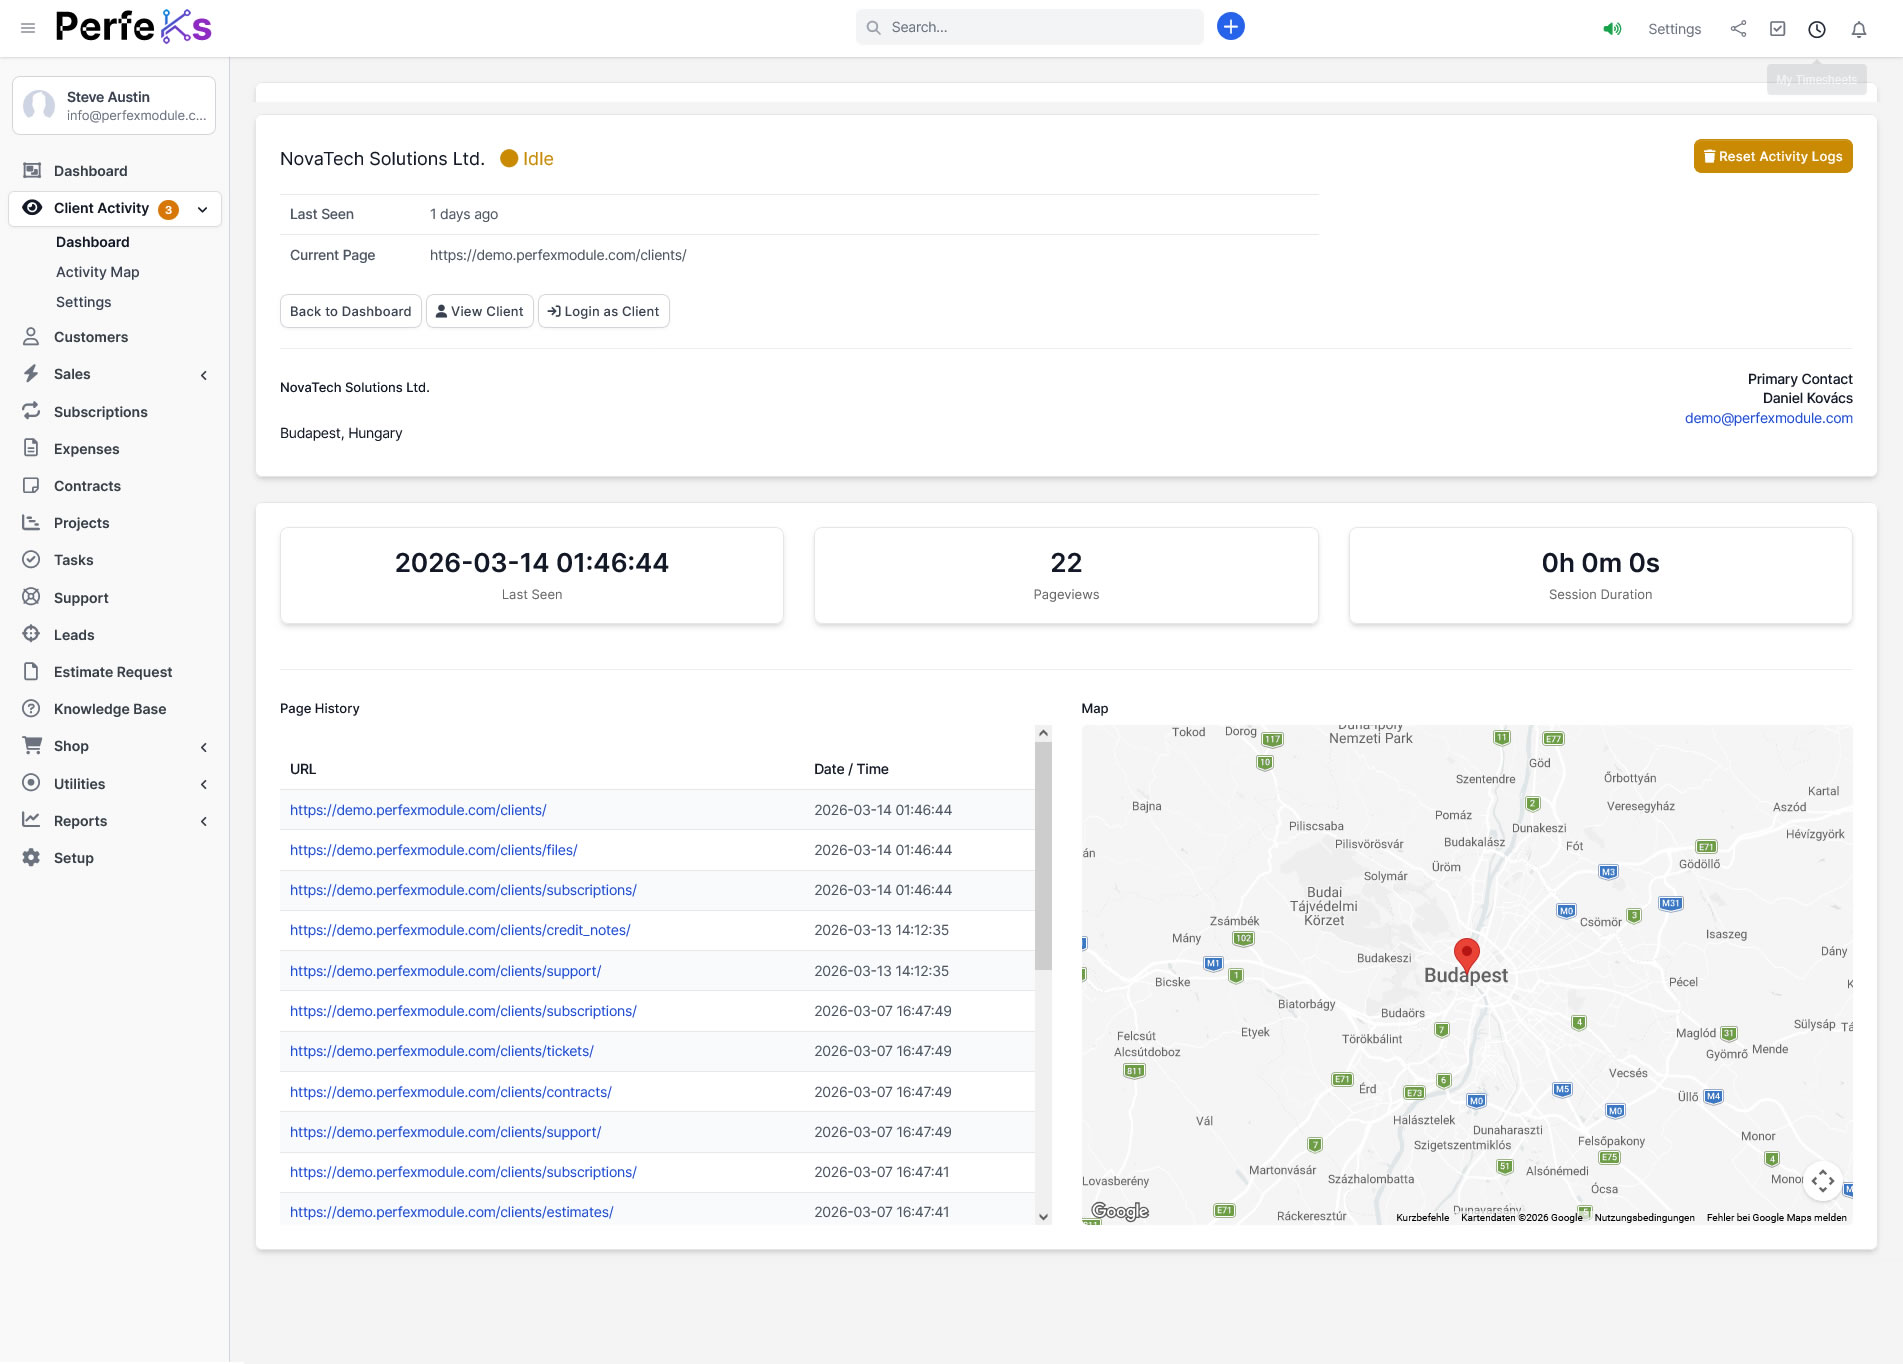Click the green speaker sound icon

point(1612,29)
